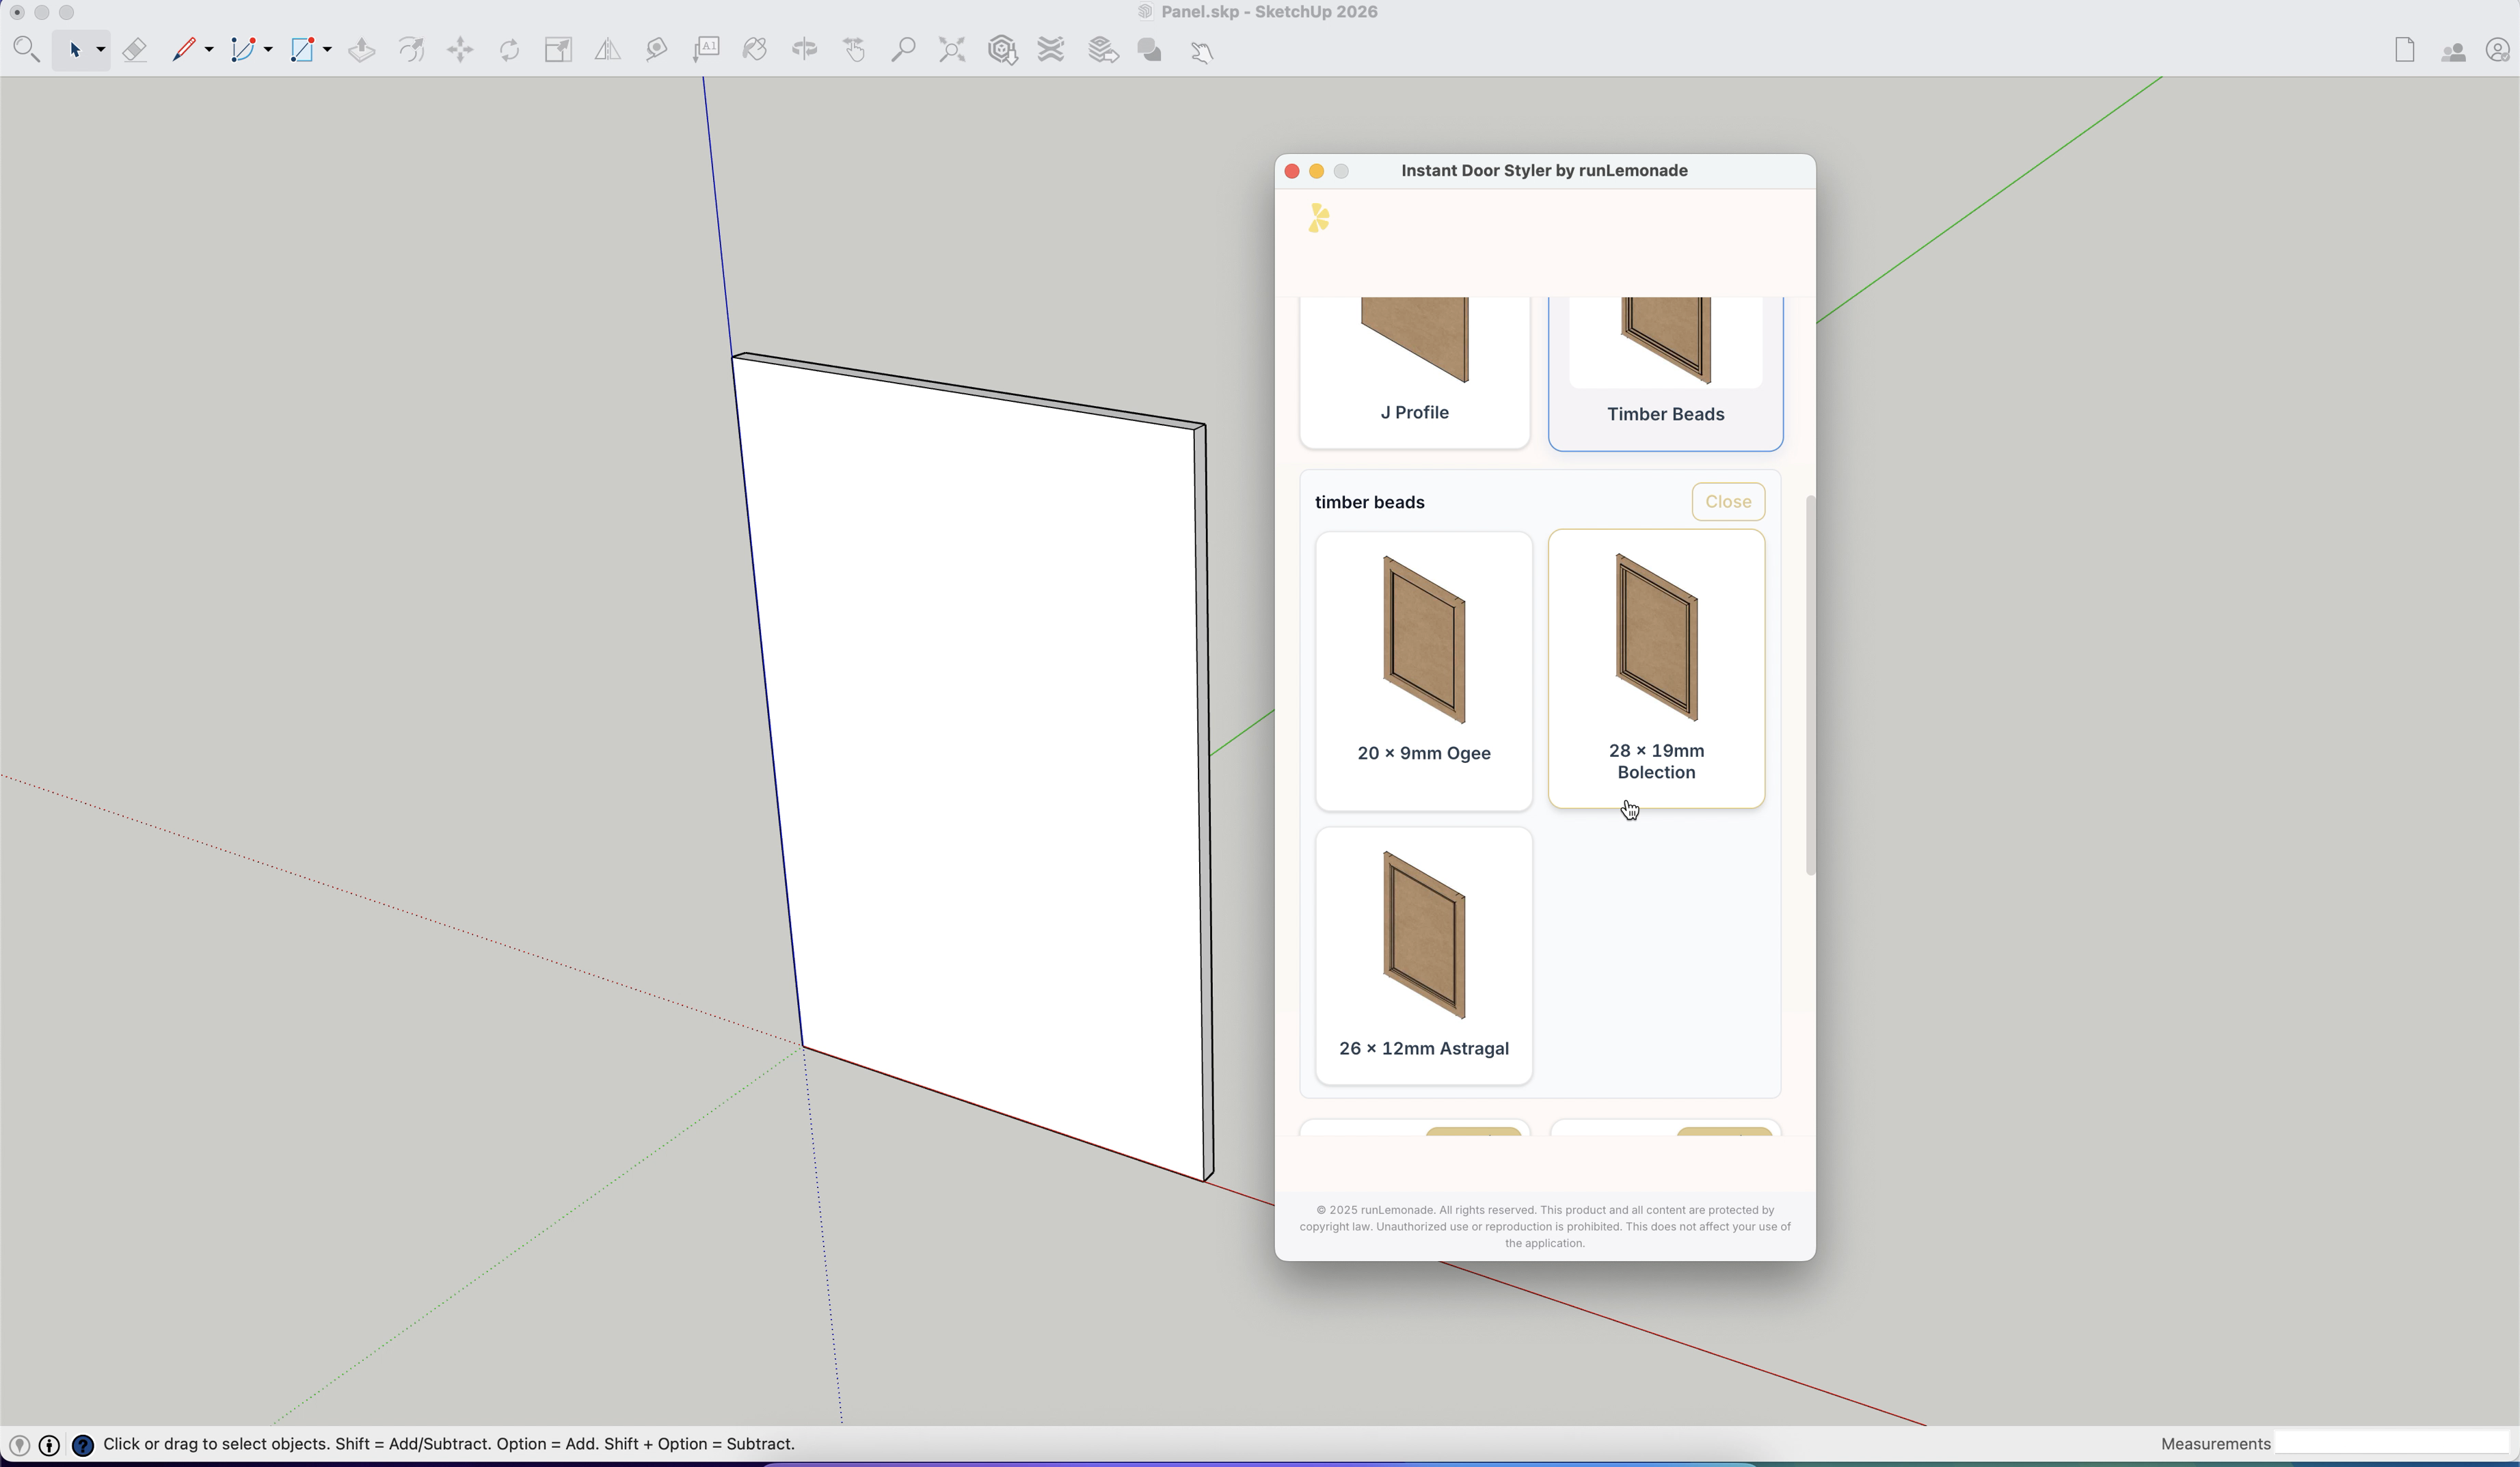Viewport: 2520px width, 1467px height.
Task: Open the 3D Warehouse icon
Action: click(x=1001, y=49)
